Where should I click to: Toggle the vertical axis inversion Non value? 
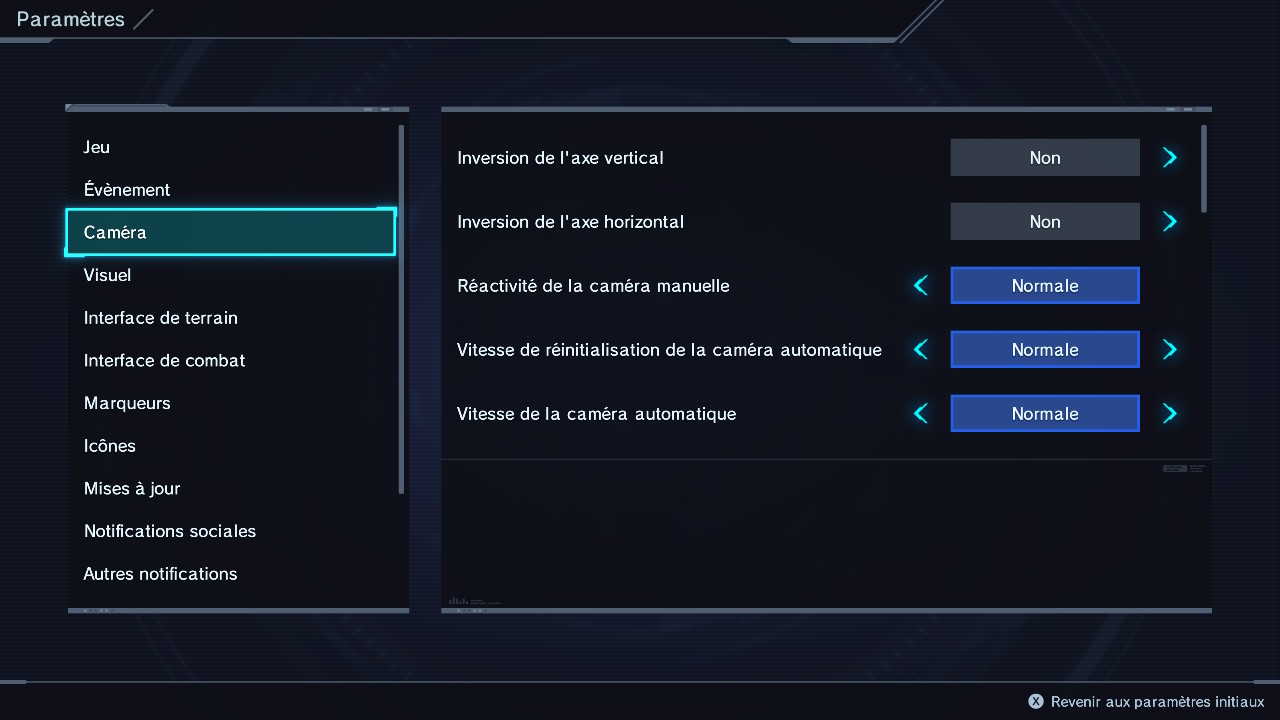[1045, 158]
